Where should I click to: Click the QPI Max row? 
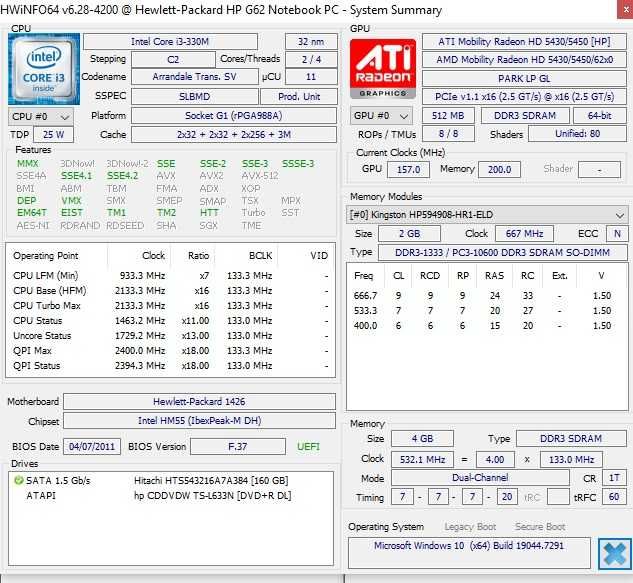pos(170,350)
